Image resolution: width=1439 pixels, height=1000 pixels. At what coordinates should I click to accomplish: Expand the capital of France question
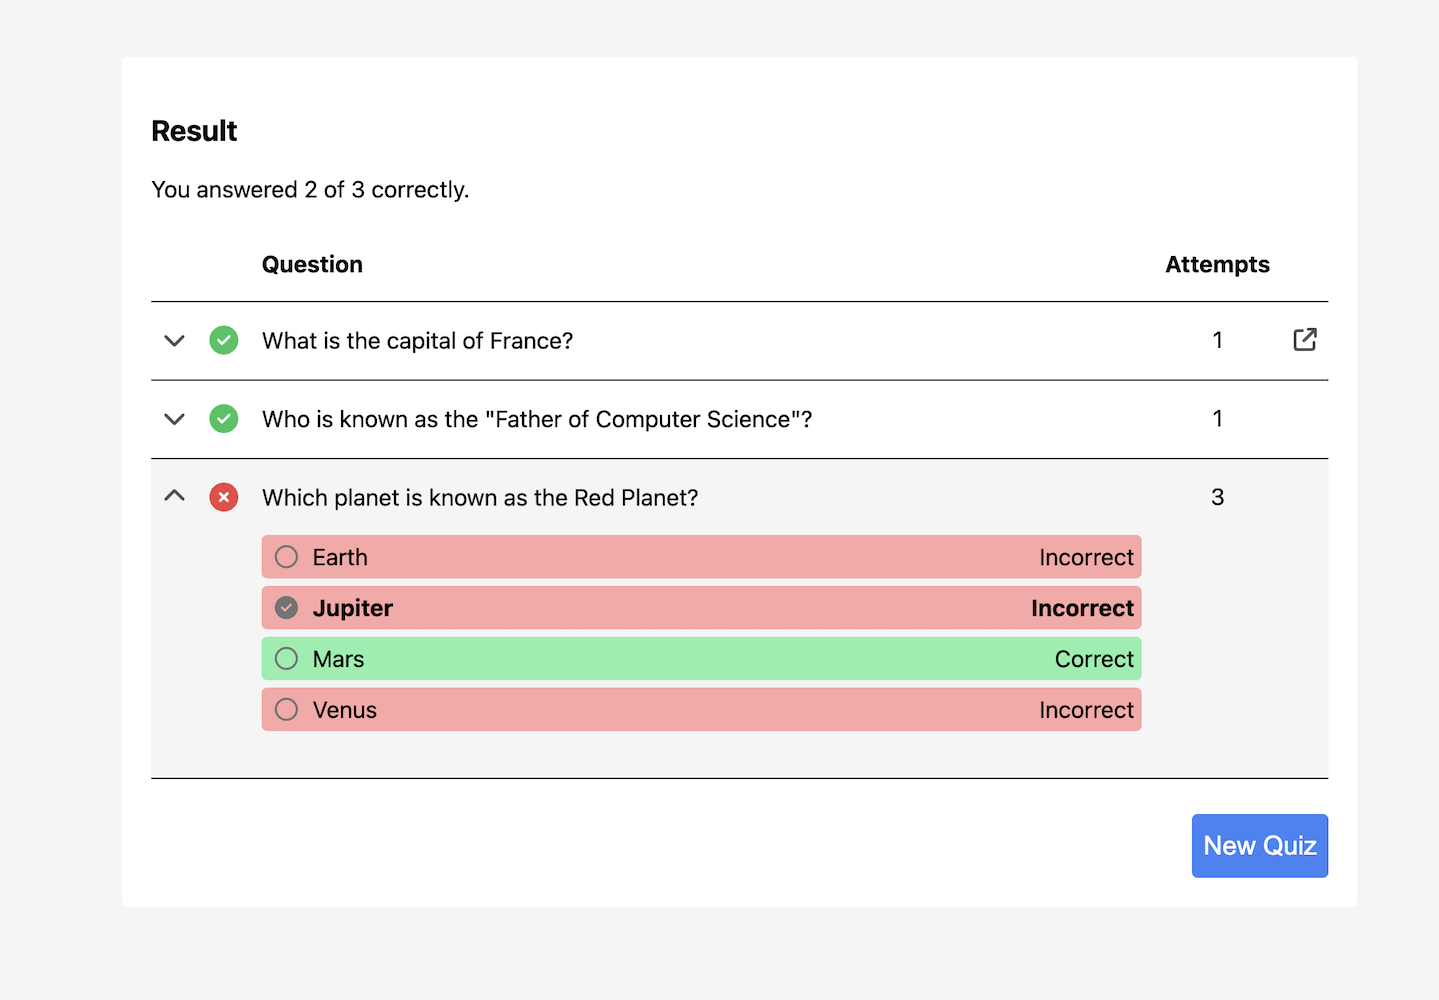175,341
